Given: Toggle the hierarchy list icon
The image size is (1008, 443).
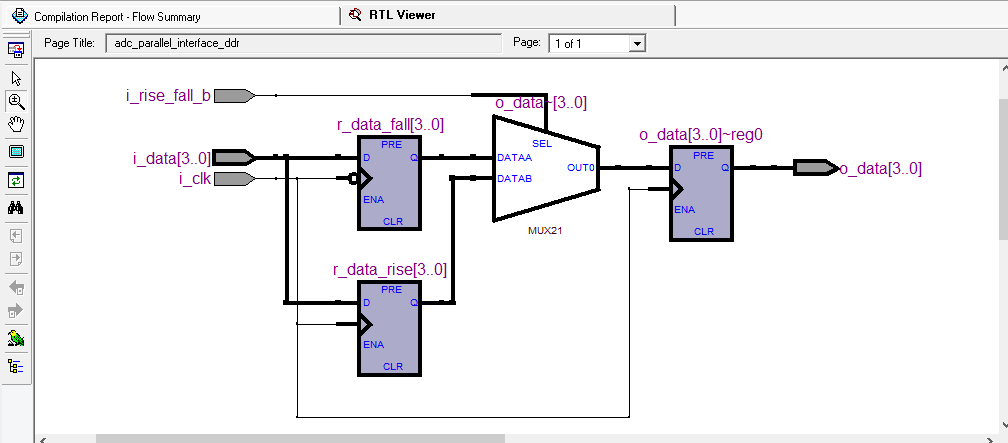Looking at the screenshot, I should [x=16, y=366].
